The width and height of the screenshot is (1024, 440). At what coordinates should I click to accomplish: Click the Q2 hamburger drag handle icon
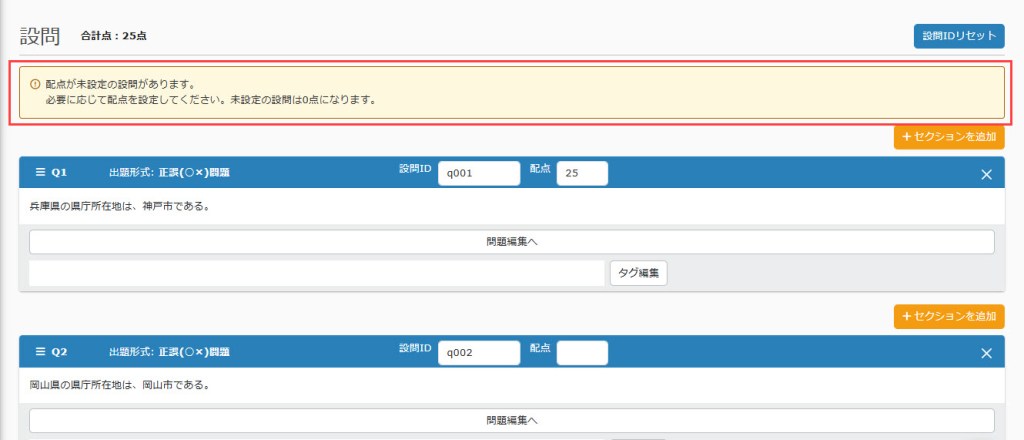40,352
